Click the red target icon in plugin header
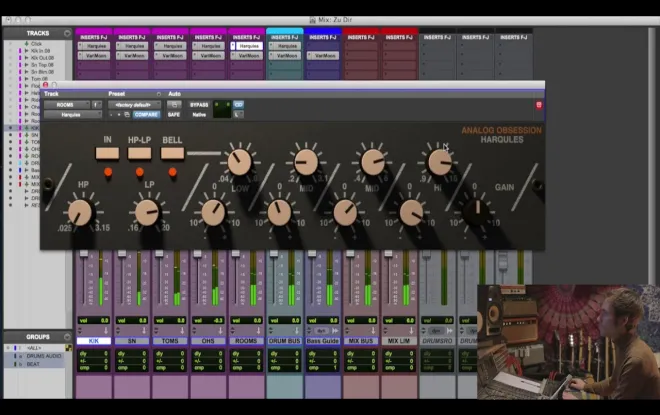Image resolution: width=660 pixels, height=415 pixels. (539, 105)
